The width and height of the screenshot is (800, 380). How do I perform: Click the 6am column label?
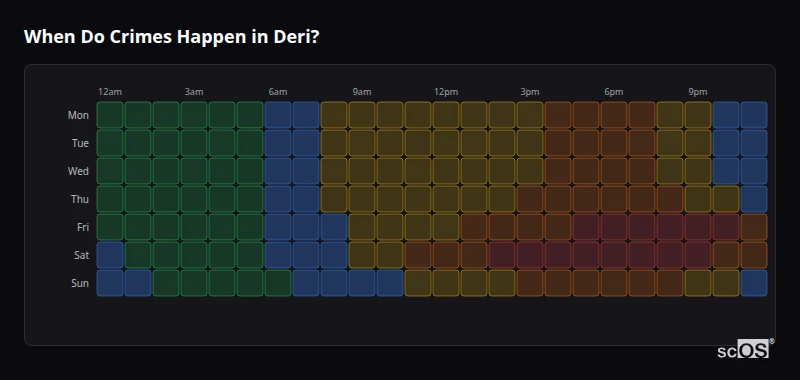(278, 92)
